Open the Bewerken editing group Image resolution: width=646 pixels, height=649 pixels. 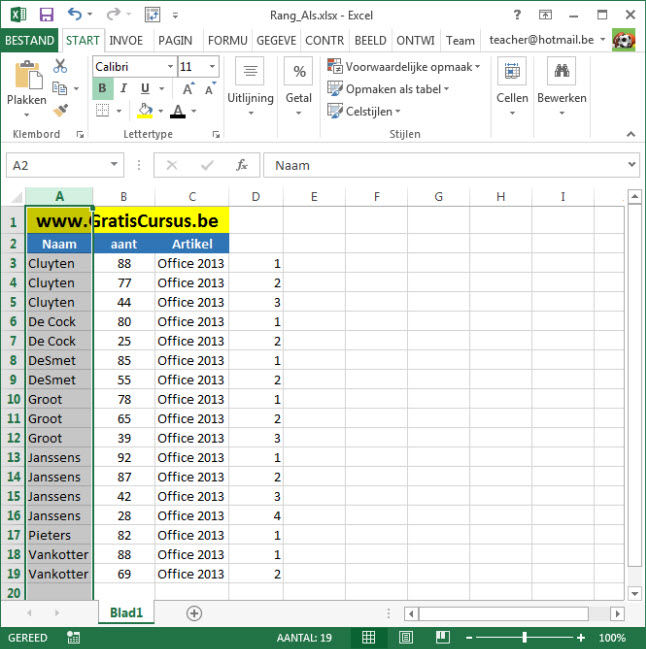pos(562,88)
